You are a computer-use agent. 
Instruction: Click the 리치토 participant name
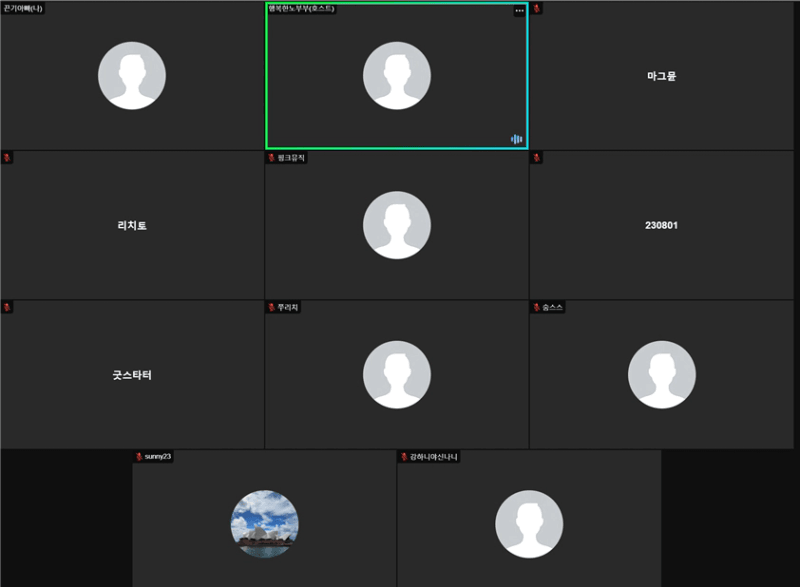point(132,225)
